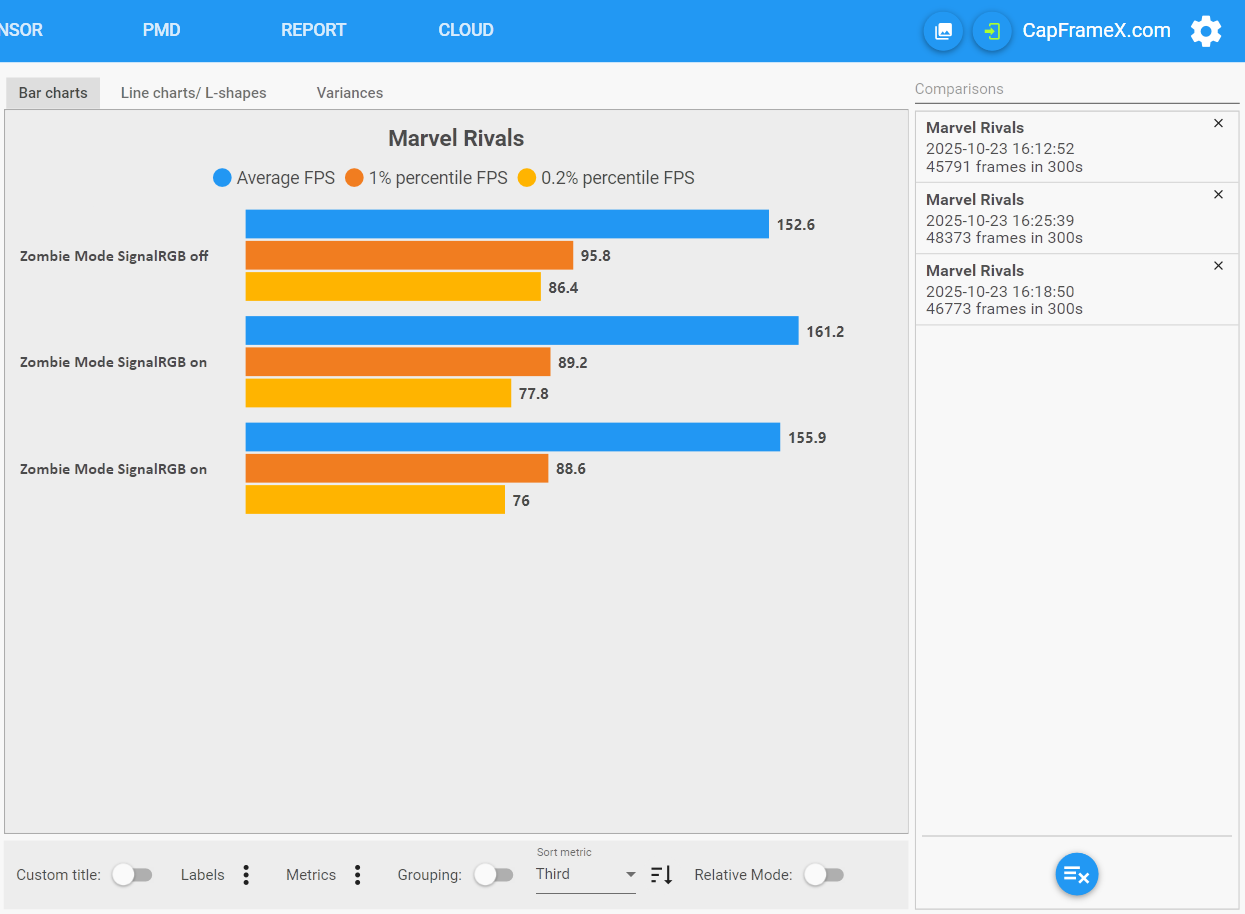The height and width of the screenshot is (914, 1245).
Task: Select comparison record with 46773 frames
Action: point(1077,289)
